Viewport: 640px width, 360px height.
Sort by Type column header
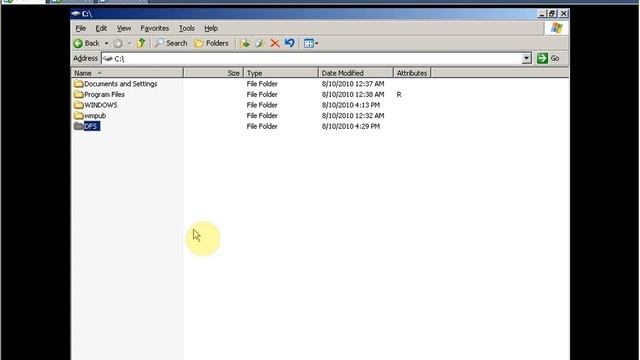281,73
